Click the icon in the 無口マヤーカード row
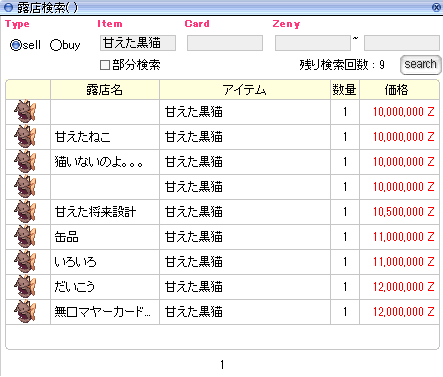The height and width of the screenshot is (377, 443). (25, 312)
